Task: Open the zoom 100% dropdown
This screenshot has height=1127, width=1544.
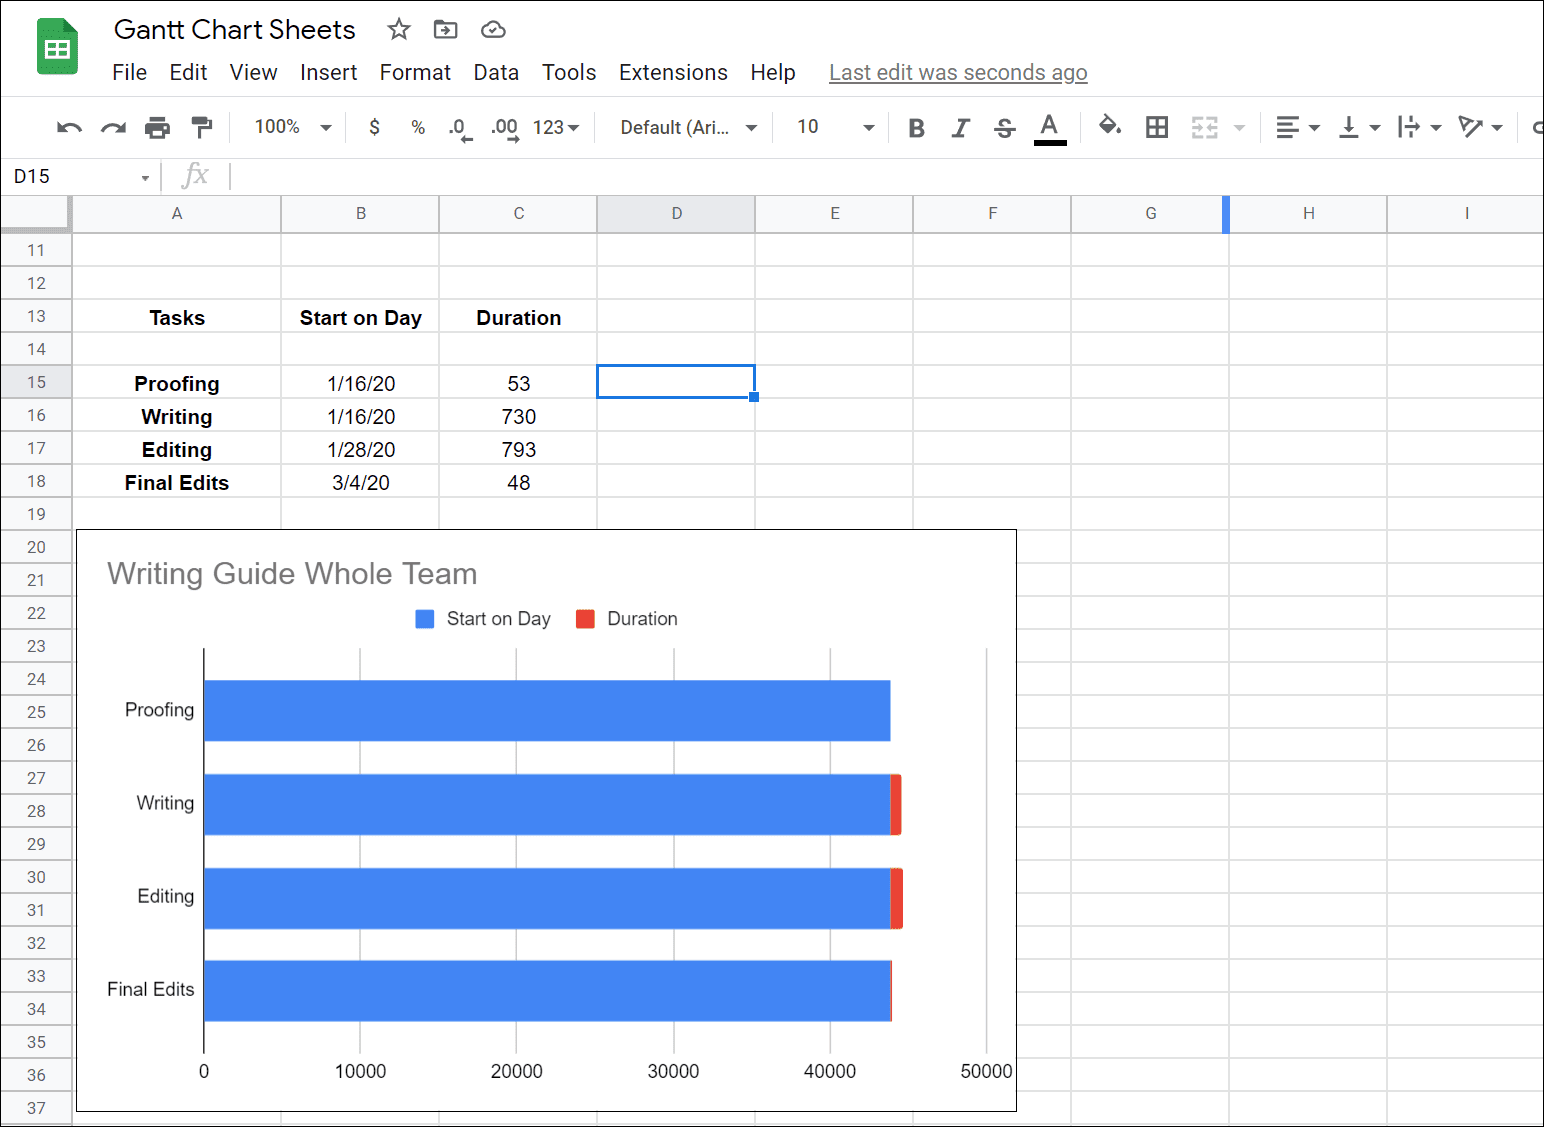Action: coord(292,127)
